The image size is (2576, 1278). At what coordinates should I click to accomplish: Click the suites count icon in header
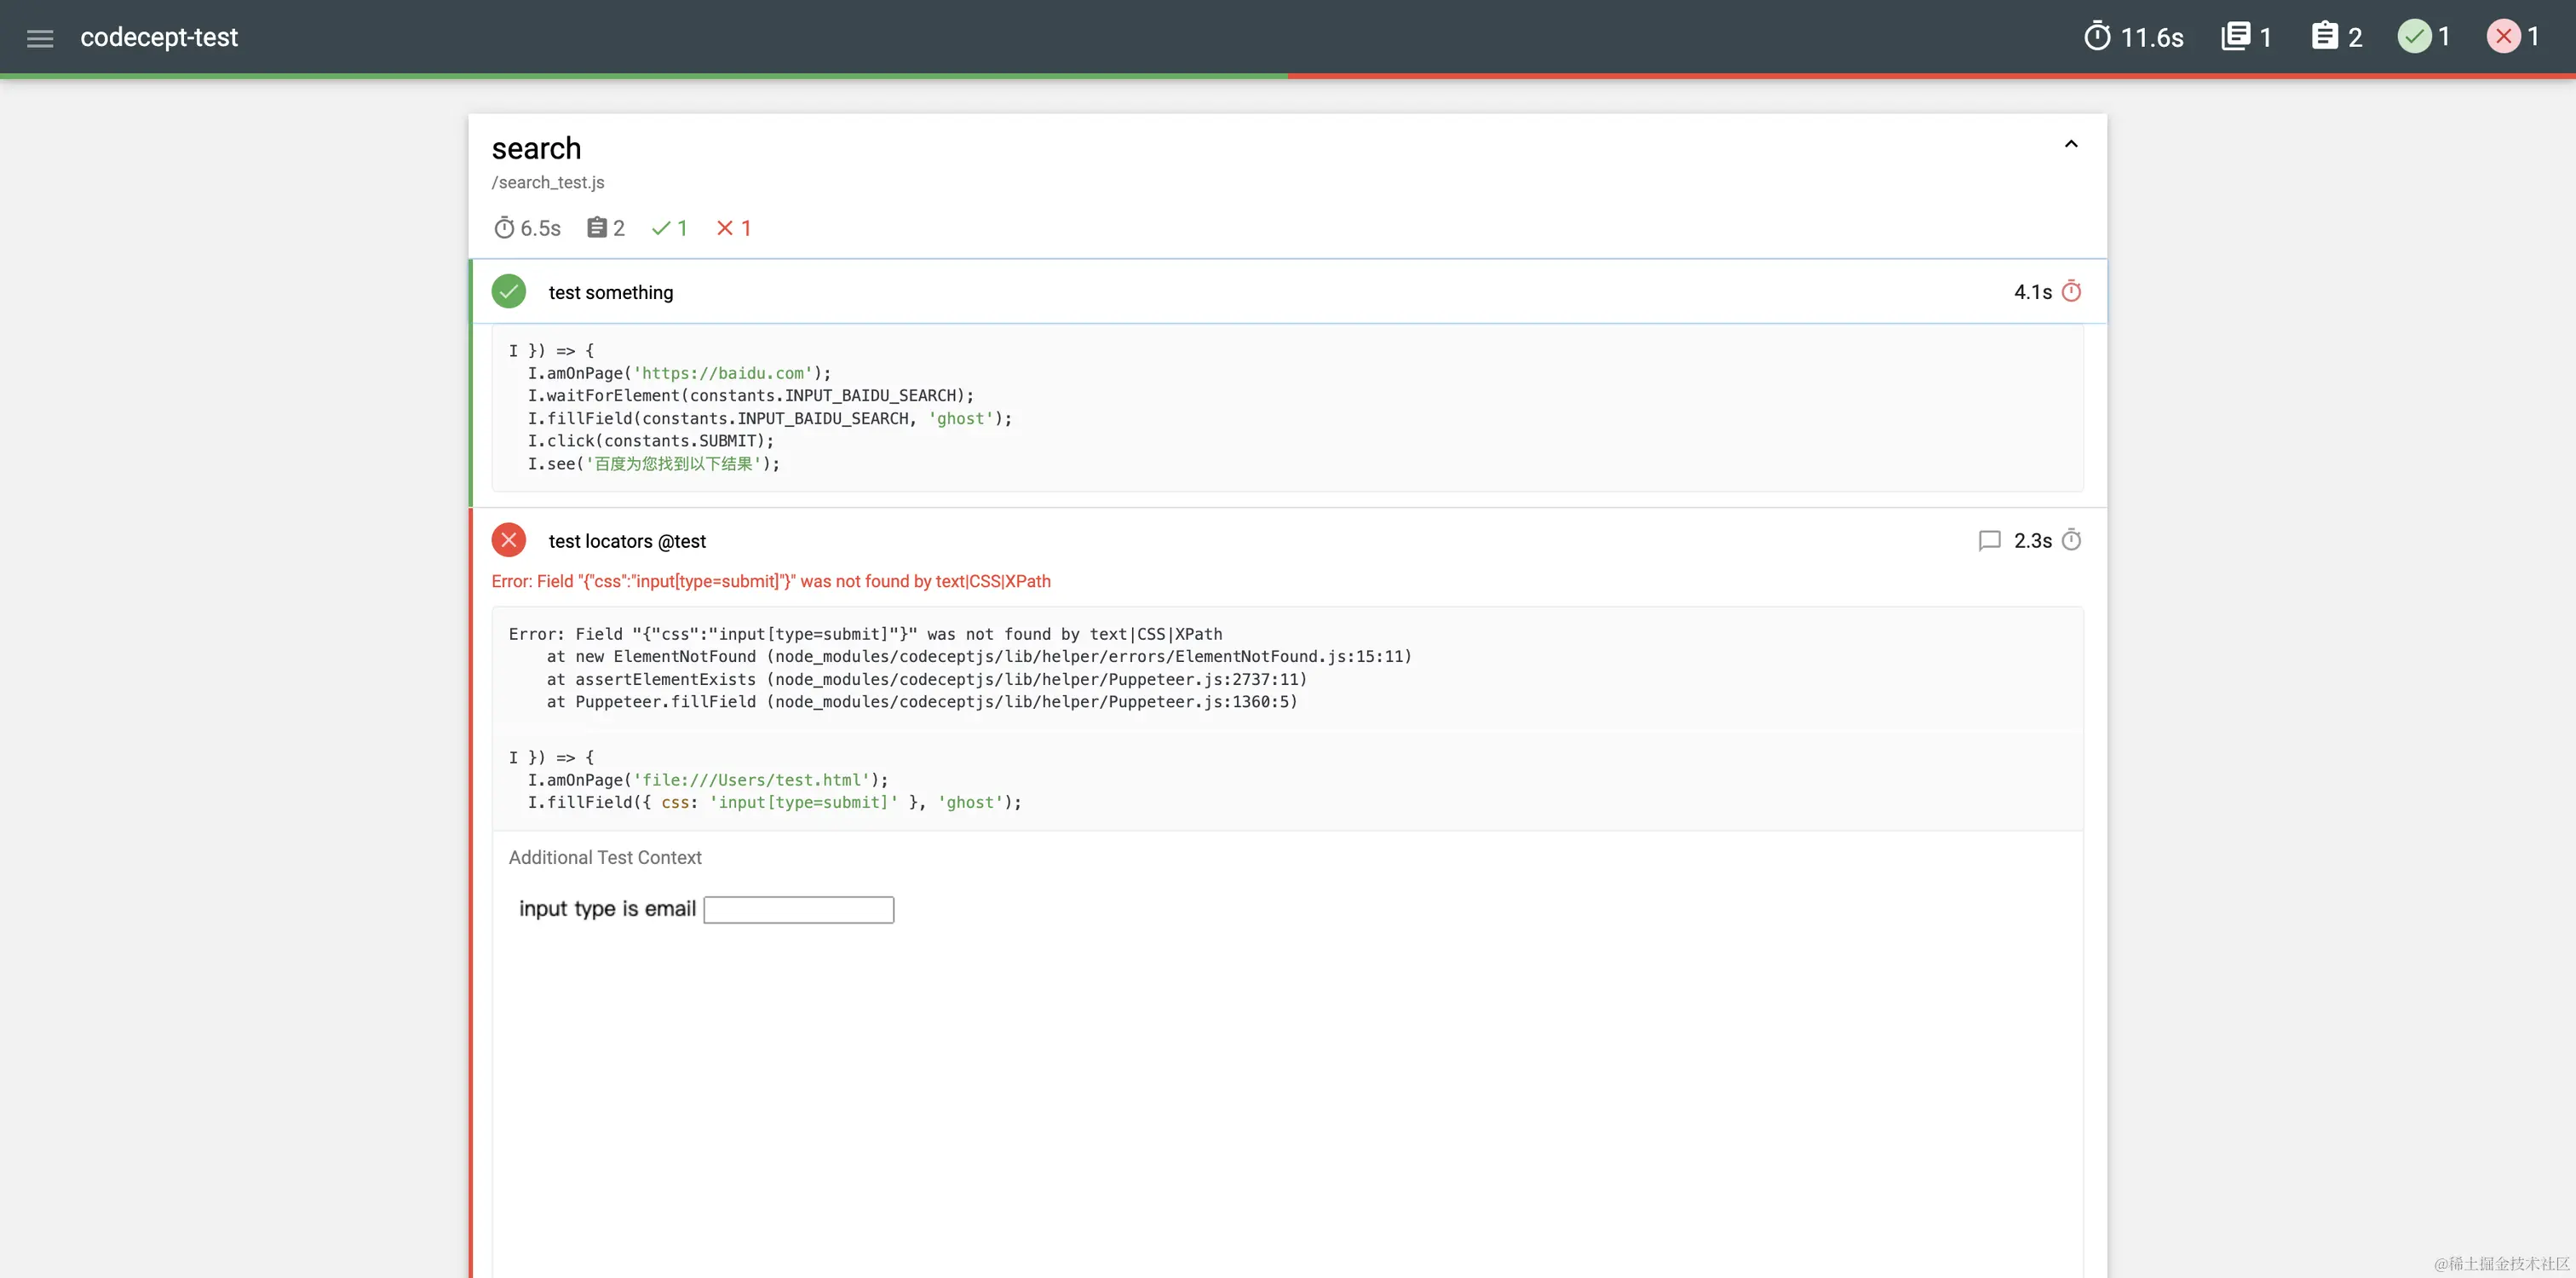point(2235,37)
